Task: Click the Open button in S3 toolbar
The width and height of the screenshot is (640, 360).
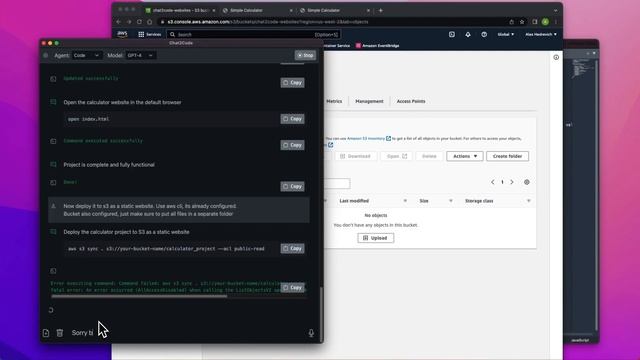Action: tap(396, 156)
